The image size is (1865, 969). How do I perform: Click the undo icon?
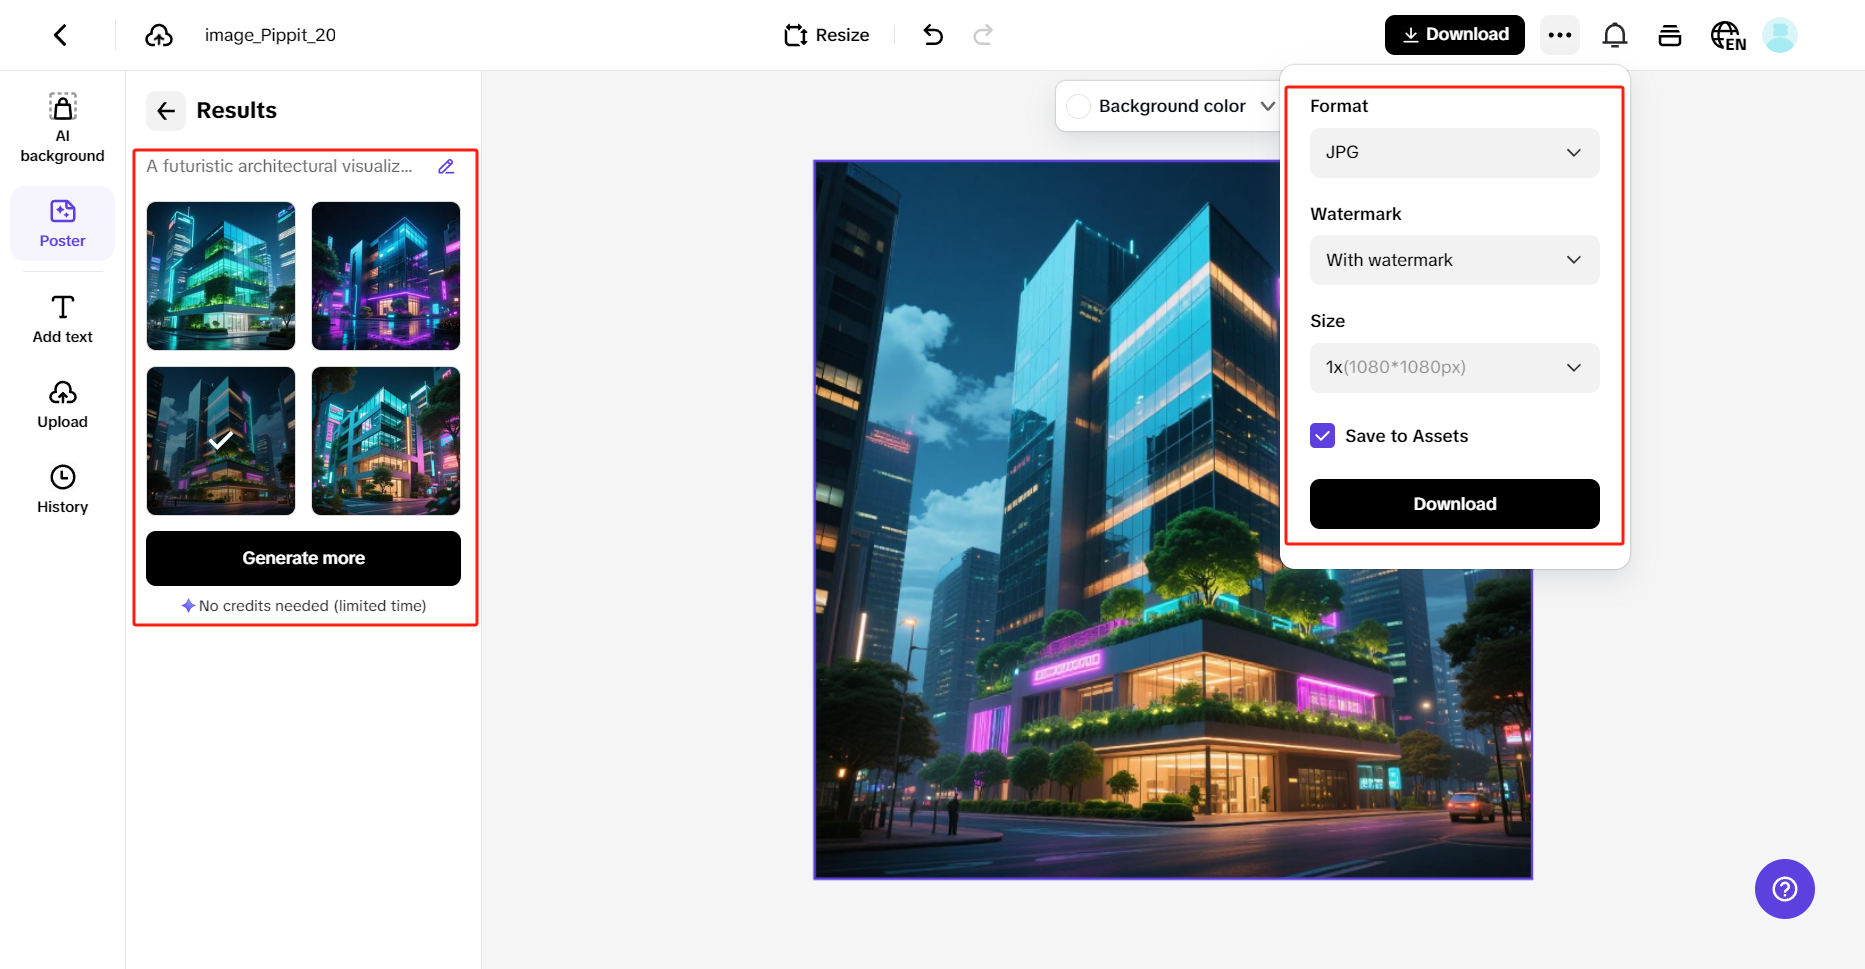point(932,34)
